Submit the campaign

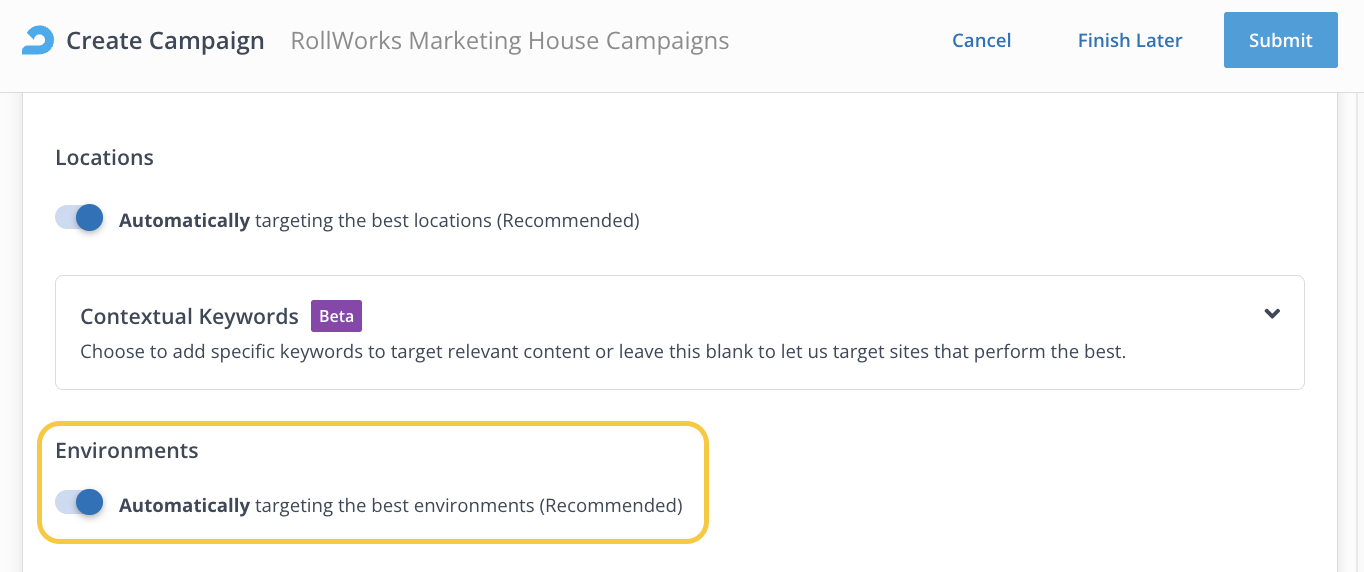pos(1280,40)
